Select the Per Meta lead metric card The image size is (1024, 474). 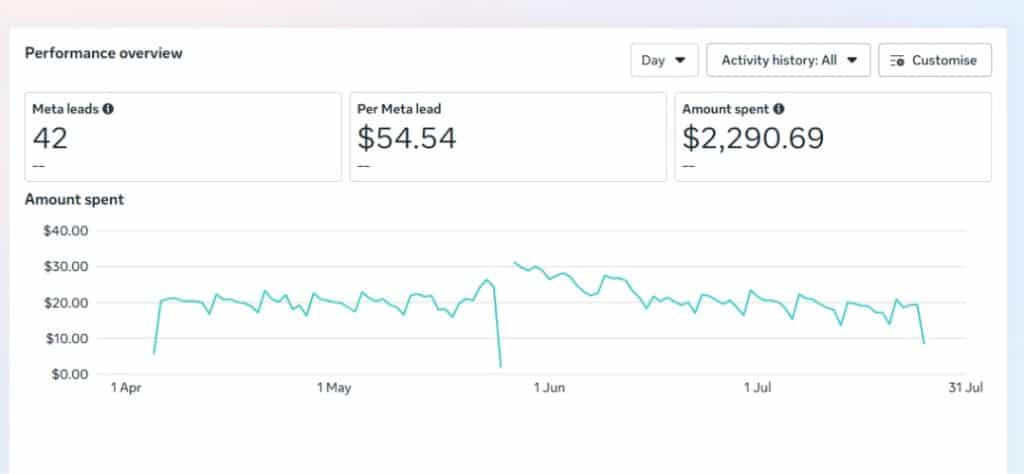[507, 136]
